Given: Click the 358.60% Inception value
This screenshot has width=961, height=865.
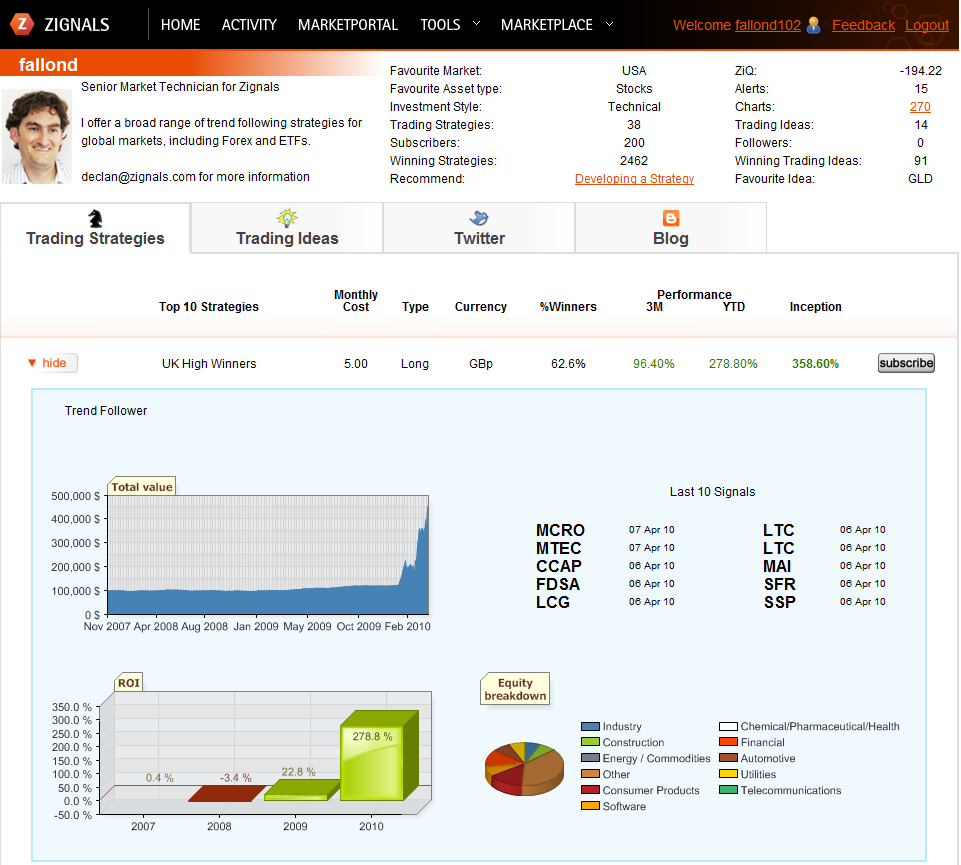Looking at the screenshot, I should [815, 364].
